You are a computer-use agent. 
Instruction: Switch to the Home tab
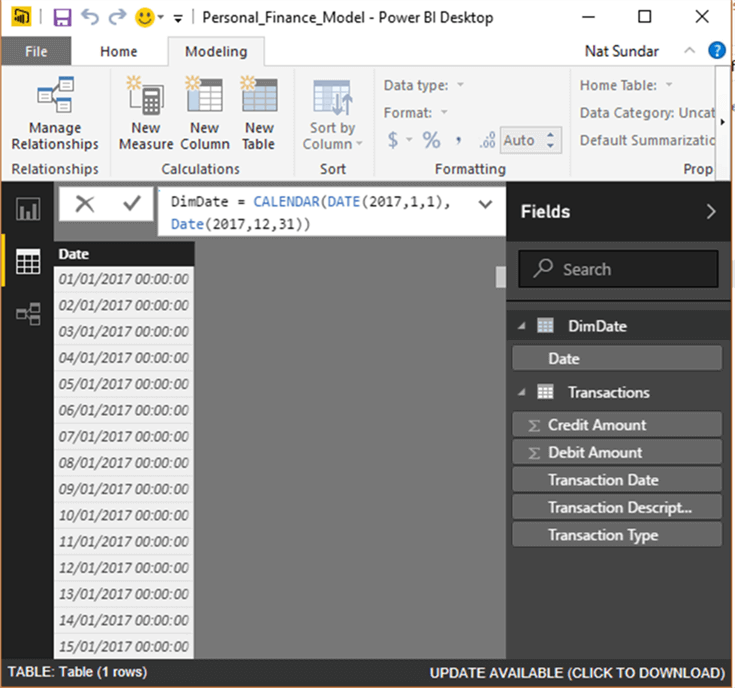pos(119,52)
